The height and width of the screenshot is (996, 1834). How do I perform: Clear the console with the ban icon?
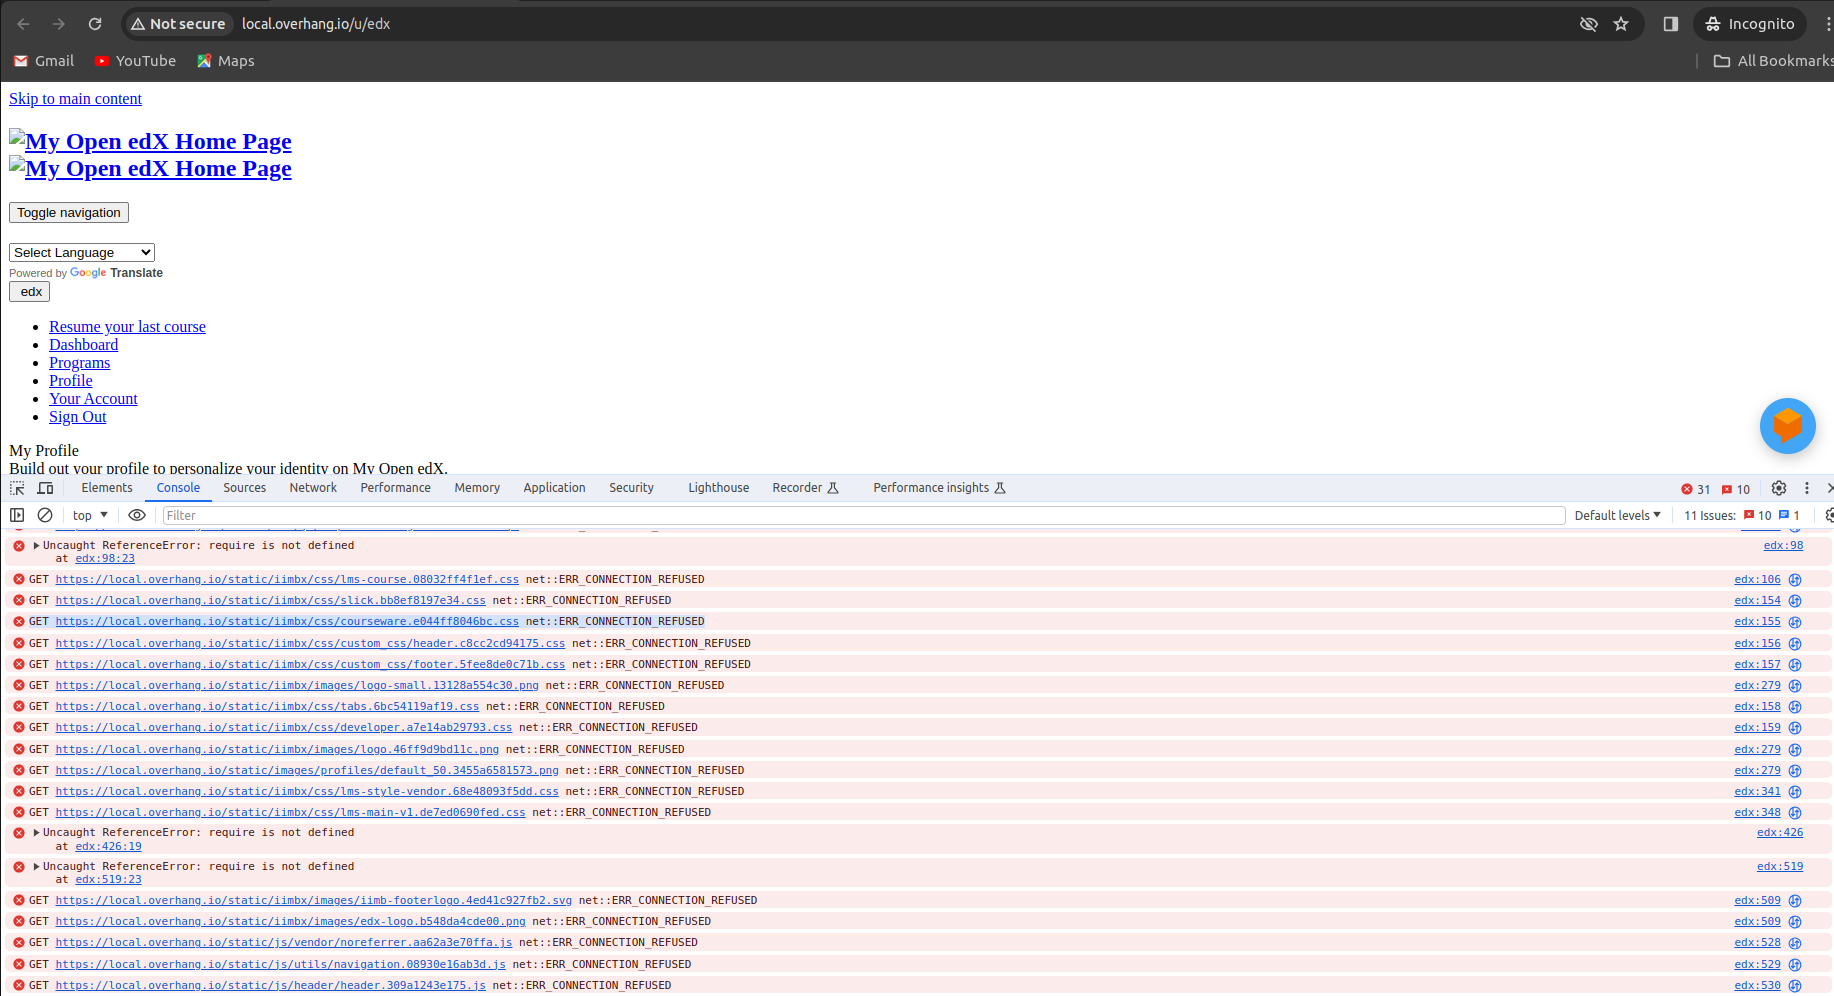click(45, 515)
